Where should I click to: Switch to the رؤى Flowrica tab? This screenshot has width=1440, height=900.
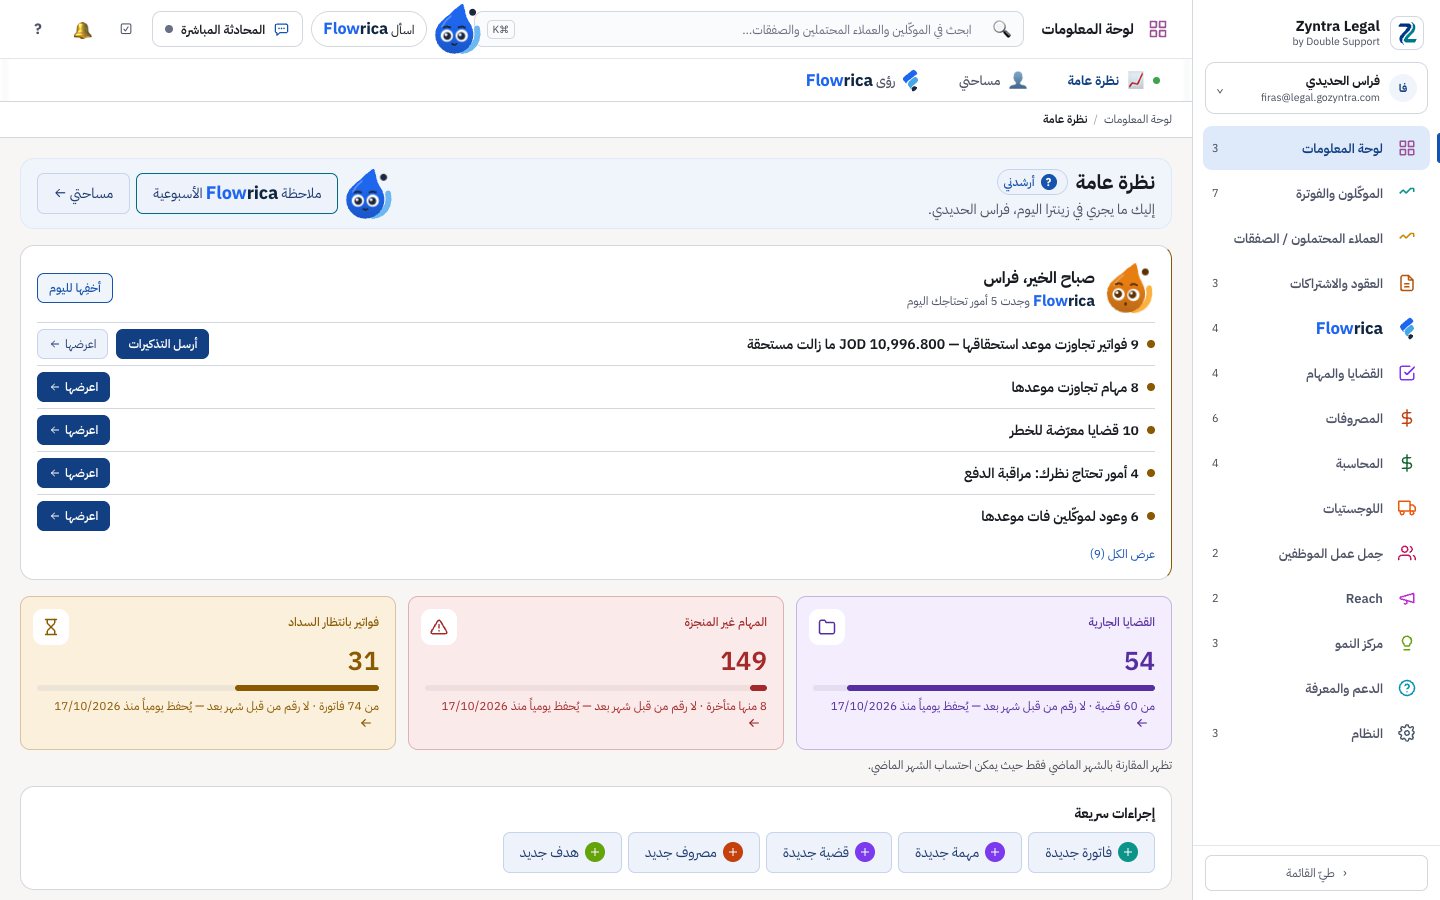[862, 80]
